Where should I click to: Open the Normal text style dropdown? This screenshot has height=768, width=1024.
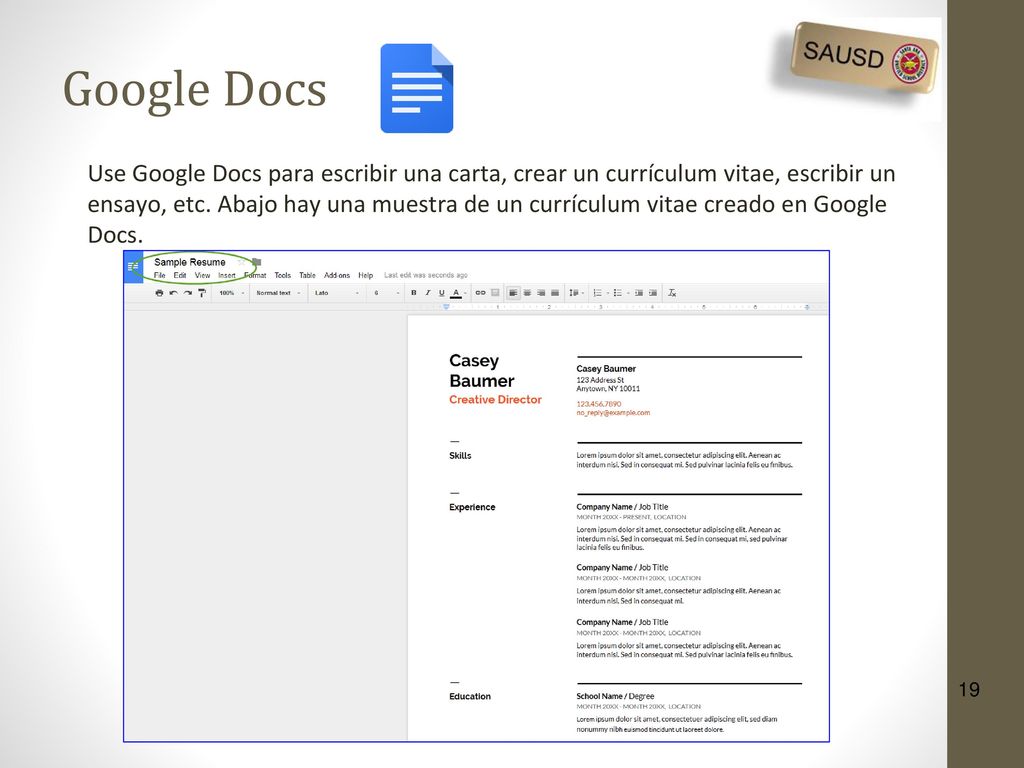pyautogui.click(x=278, y=293)
